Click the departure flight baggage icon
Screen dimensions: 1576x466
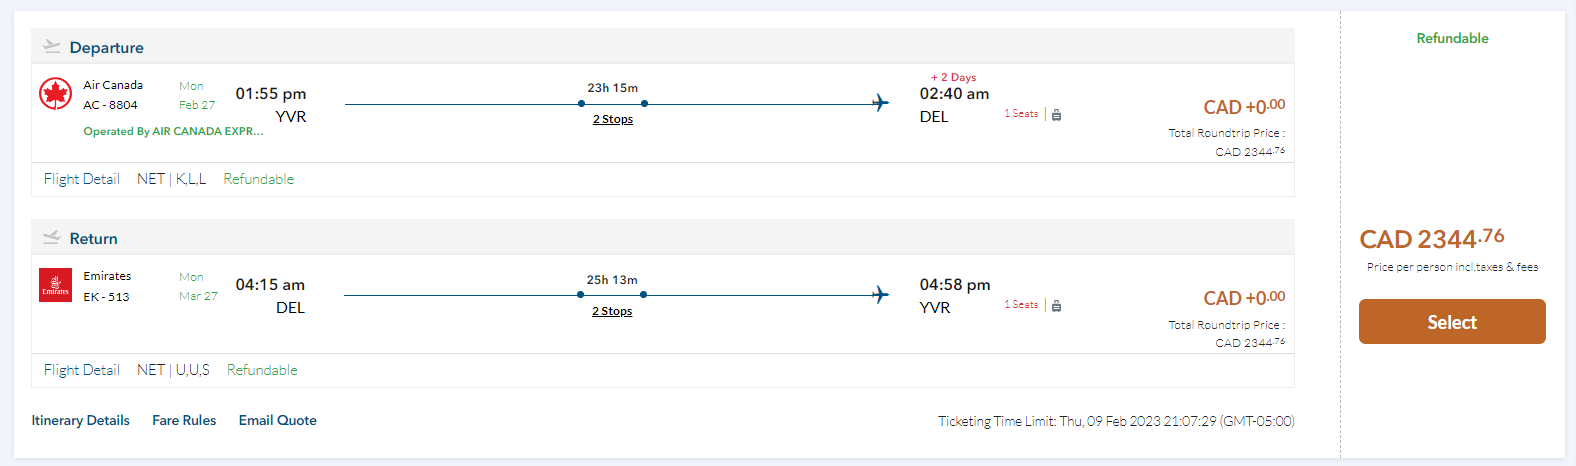click(1056, 115)
